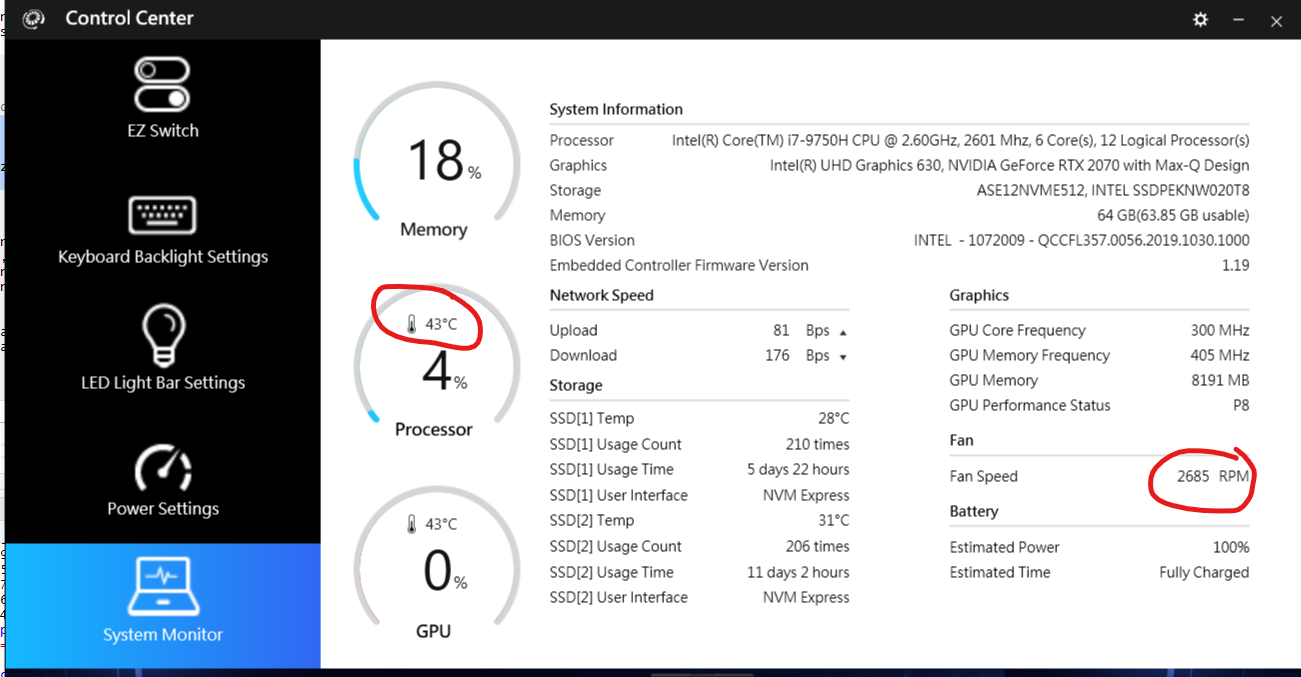Click the Fan Speed 2685 RPM value
This screenshot has width=1301, height=677.
pos(1213,476)
